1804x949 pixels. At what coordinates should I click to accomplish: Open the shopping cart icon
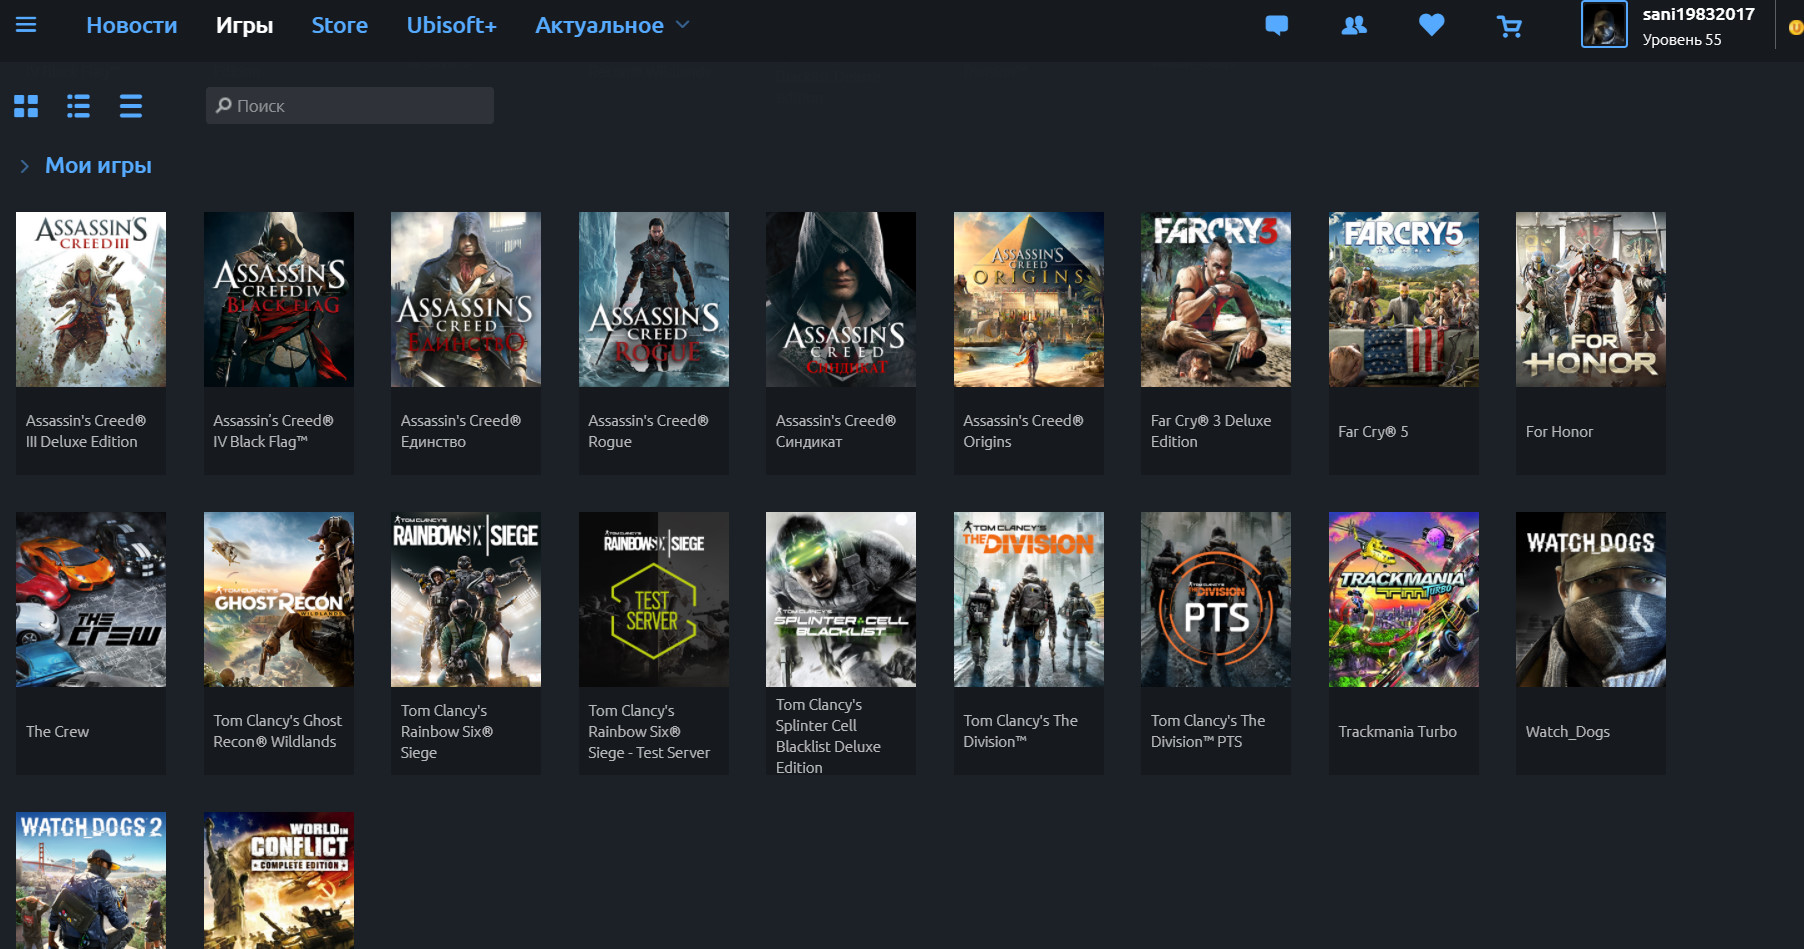point(1509,26)
